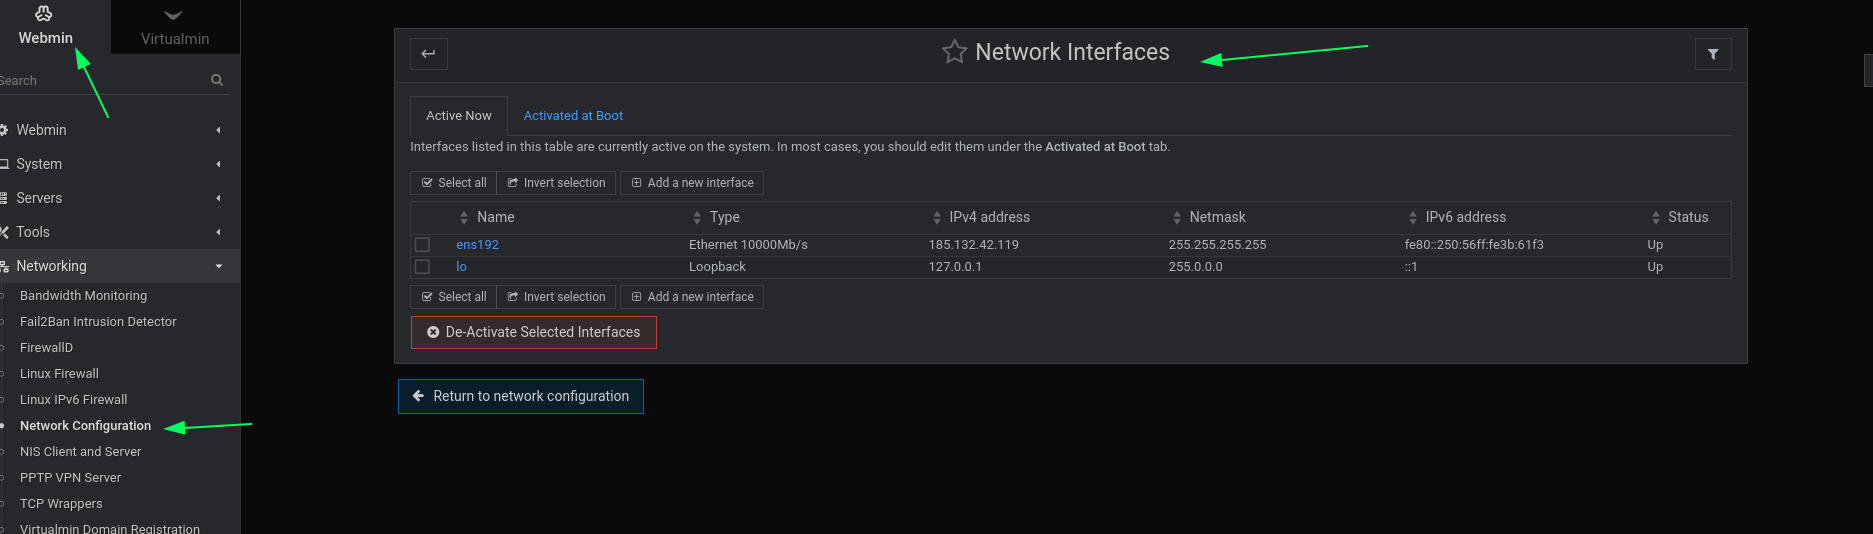Click top Select all button
The image size is (1873, 534).
coord(454,183)
